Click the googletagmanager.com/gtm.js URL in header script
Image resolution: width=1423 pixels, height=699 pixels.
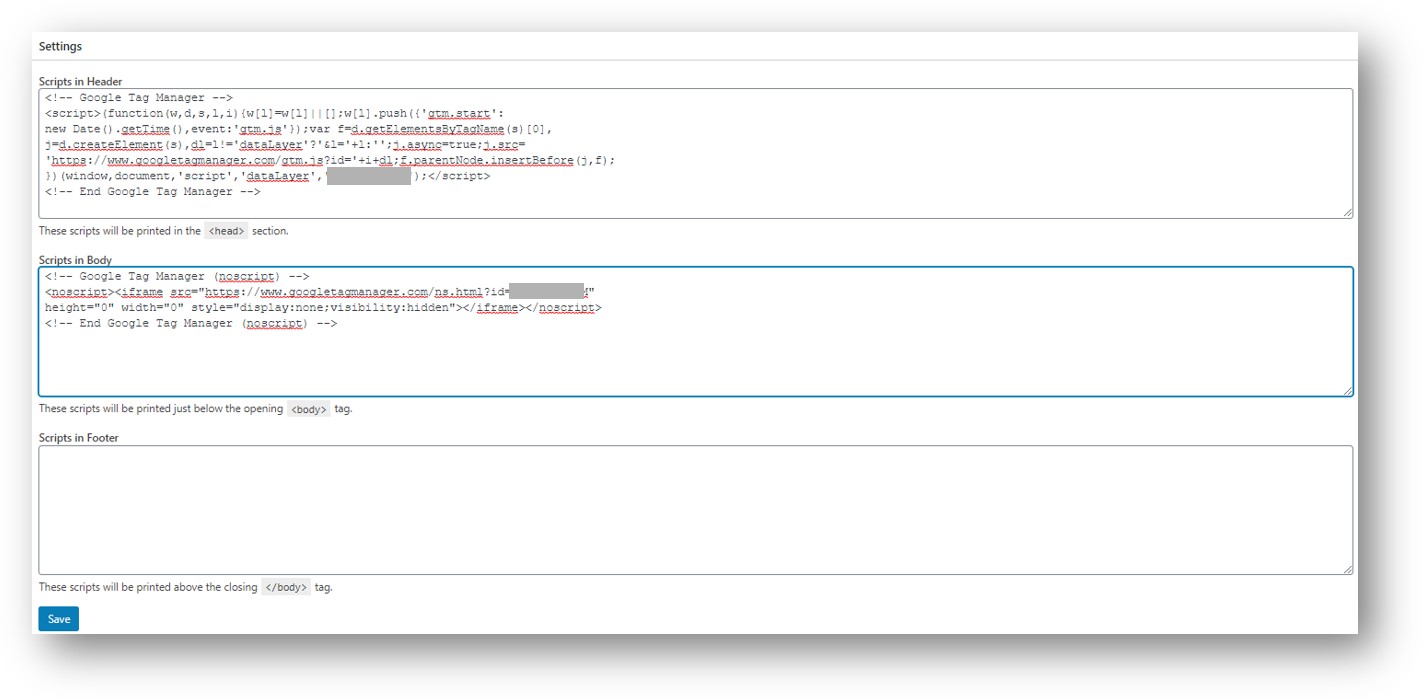pos(203,160)
